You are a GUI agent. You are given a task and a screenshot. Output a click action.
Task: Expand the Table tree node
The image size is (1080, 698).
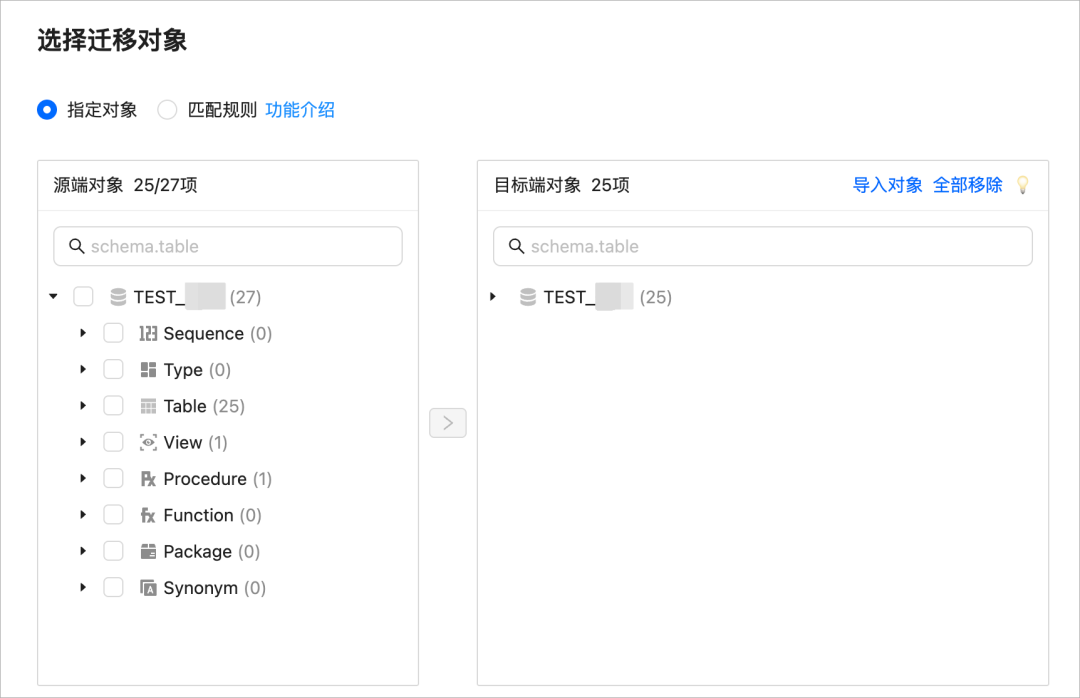pyautogui.click(x=83, y=405)
